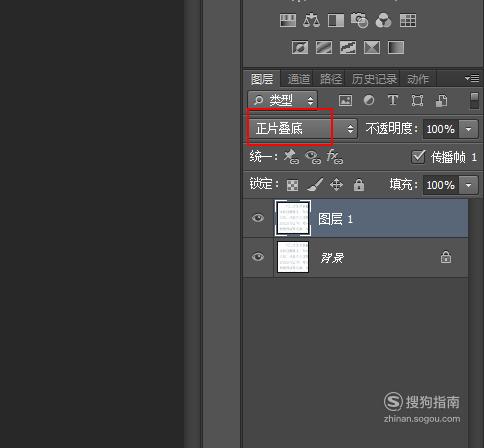The height and width of the screenshot is (448, 484).
Task: Click the 填充 value field
Action: coord(441,185)
